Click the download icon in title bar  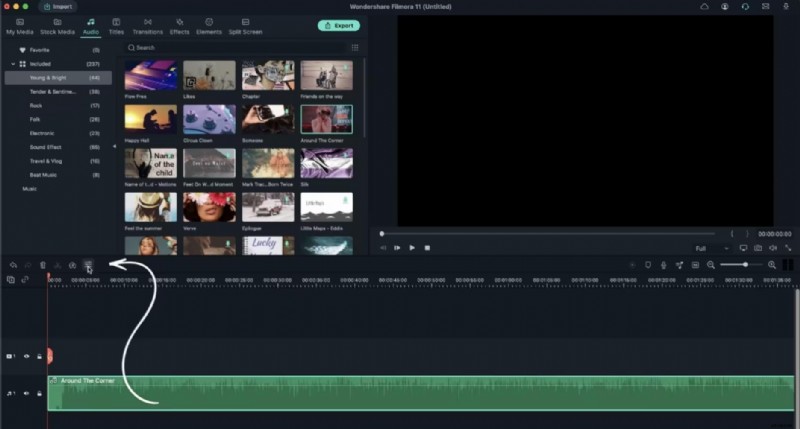[x=786, y=7]
